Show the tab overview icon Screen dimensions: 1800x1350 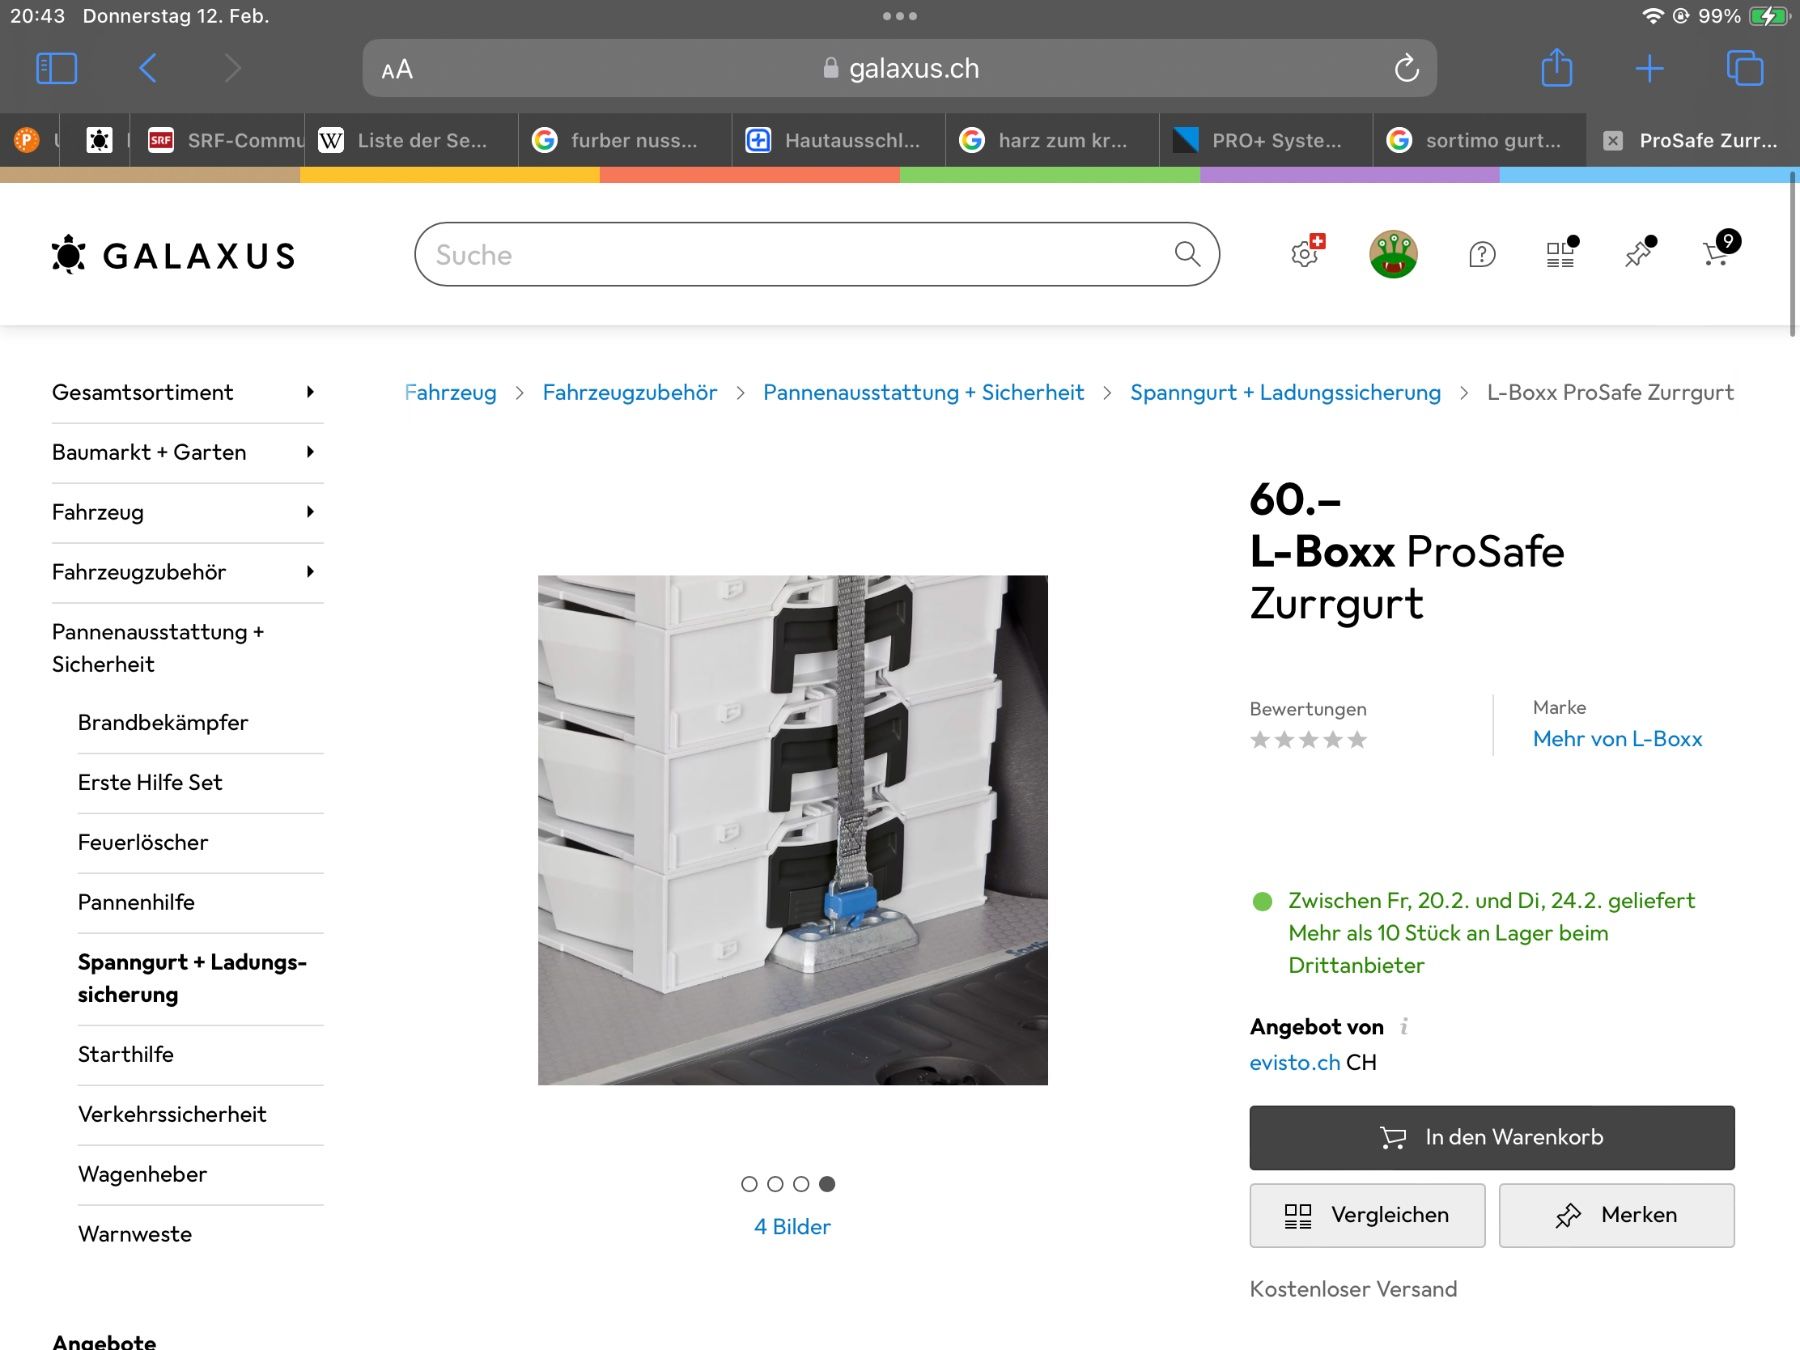click(1744, 68)
